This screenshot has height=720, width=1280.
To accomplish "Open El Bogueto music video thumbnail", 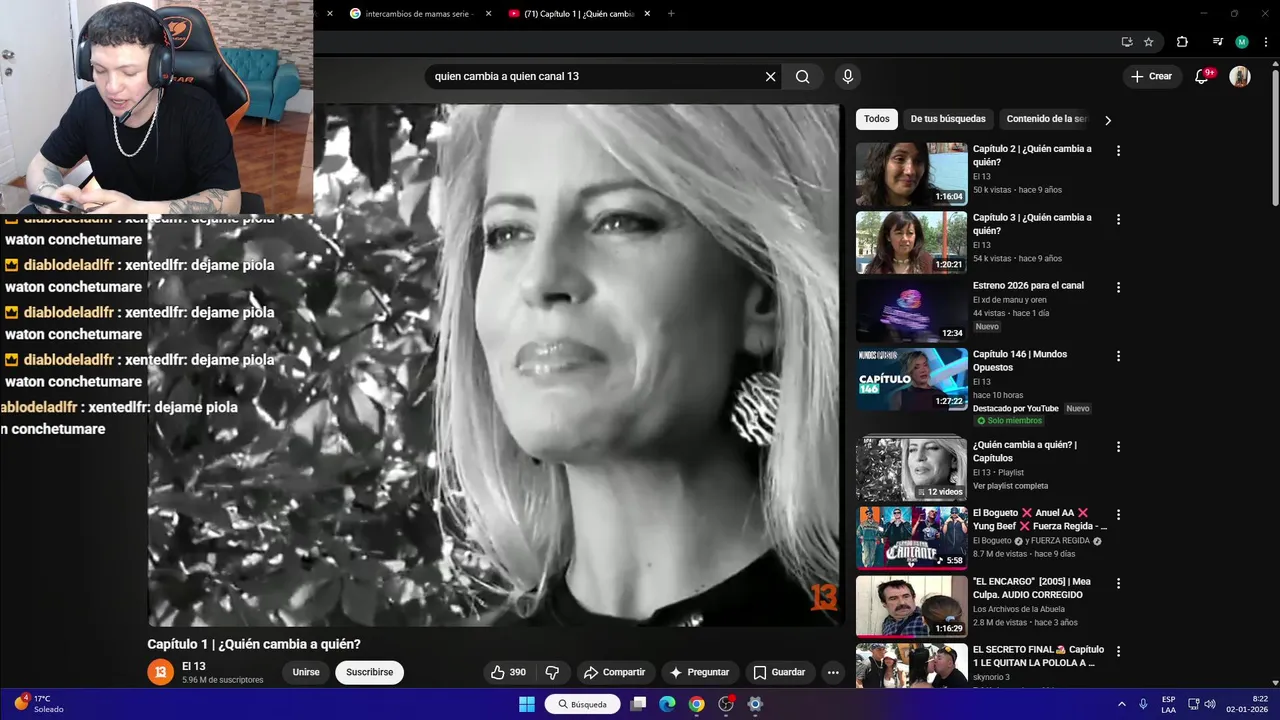I will [x=912, y=538].
